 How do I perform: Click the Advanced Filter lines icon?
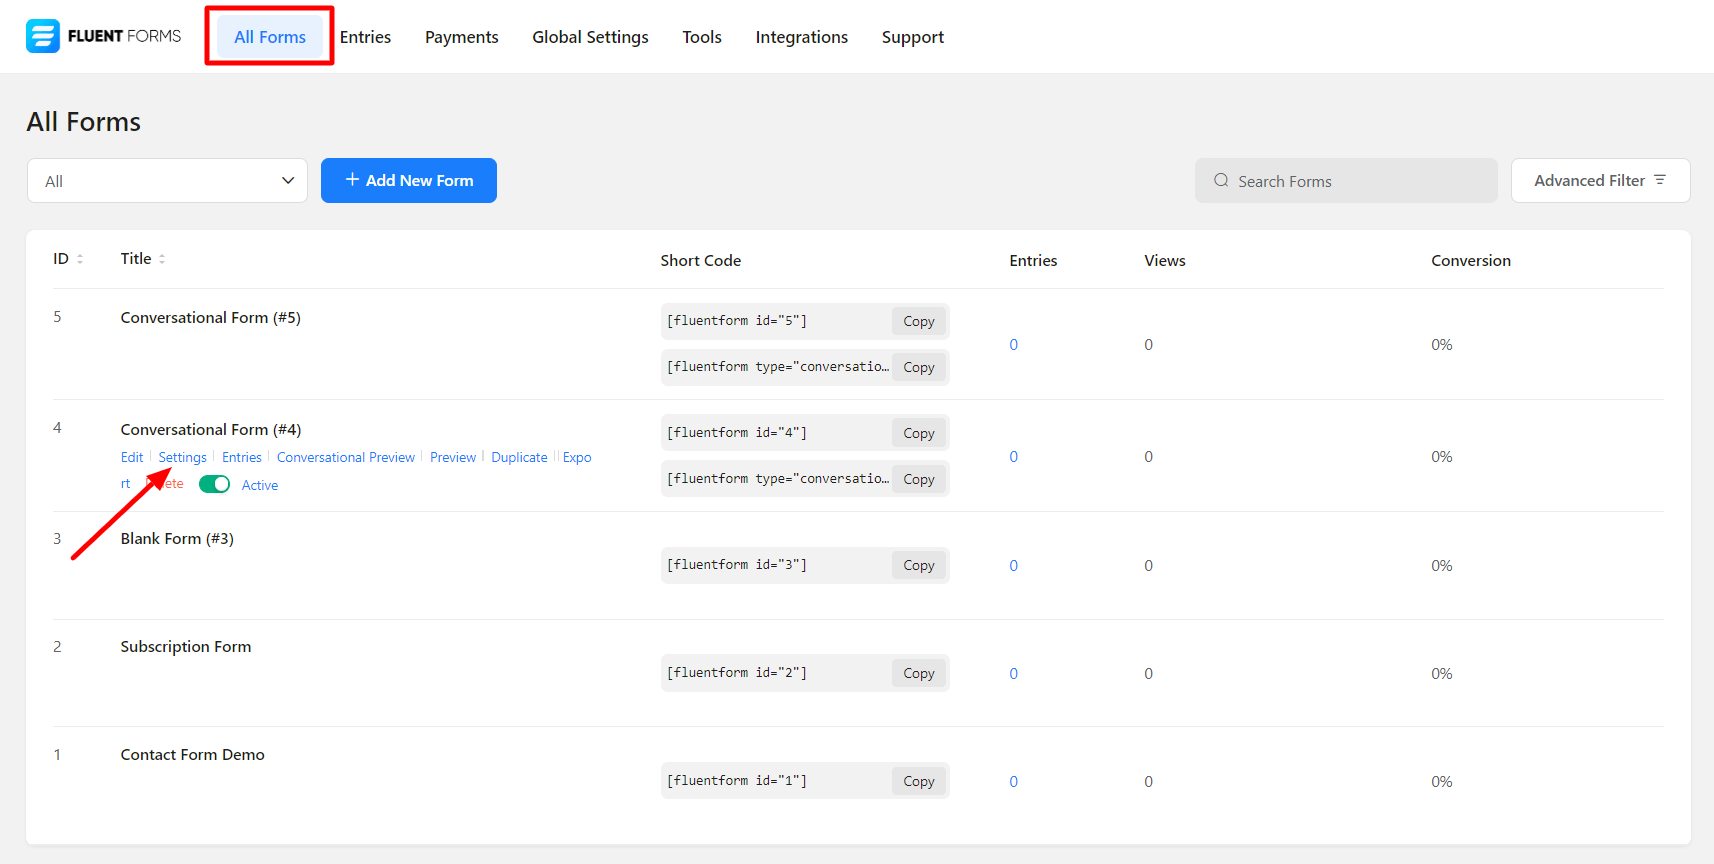tap(1660, 180)
